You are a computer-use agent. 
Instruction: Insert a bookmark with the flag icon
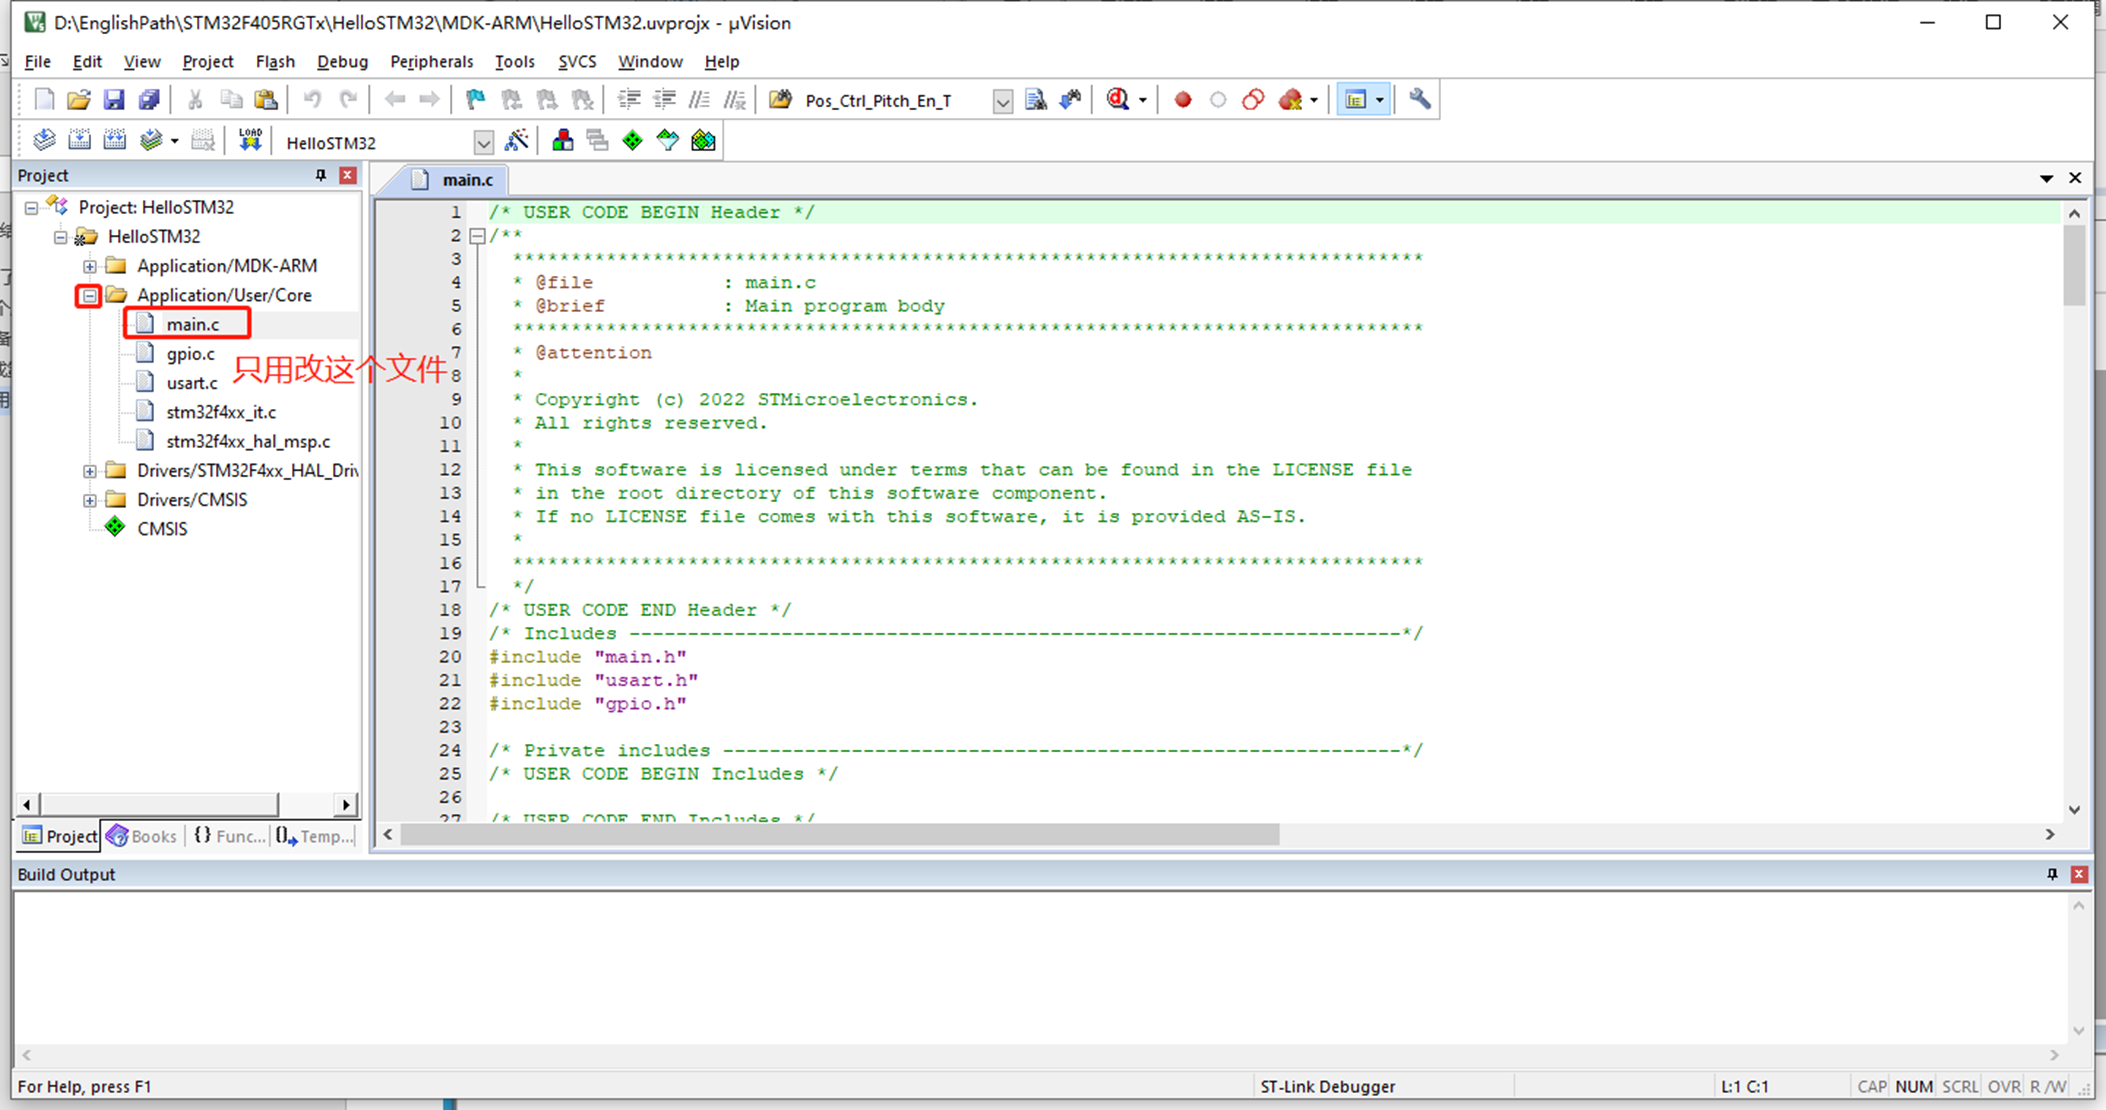coord(476,100)
